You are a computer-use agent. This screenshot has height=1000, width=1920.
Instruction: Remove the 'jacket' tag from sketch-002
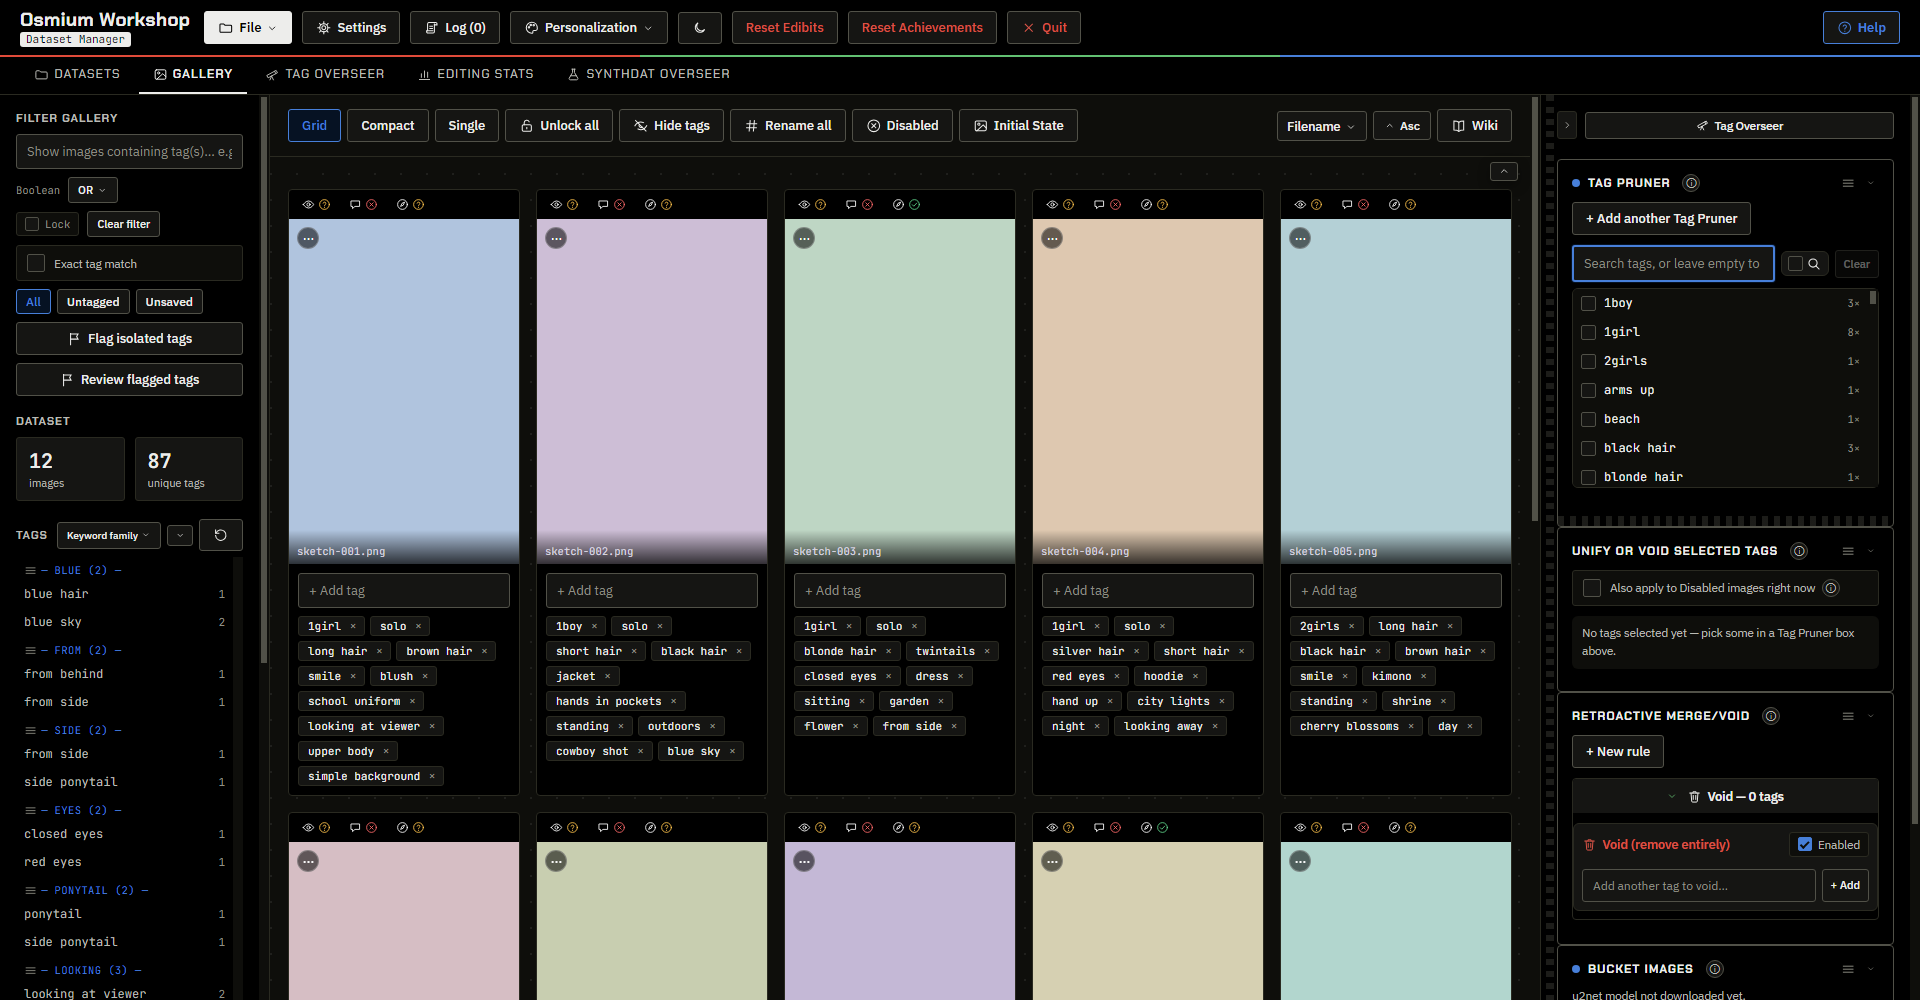(x=607, y=677)
